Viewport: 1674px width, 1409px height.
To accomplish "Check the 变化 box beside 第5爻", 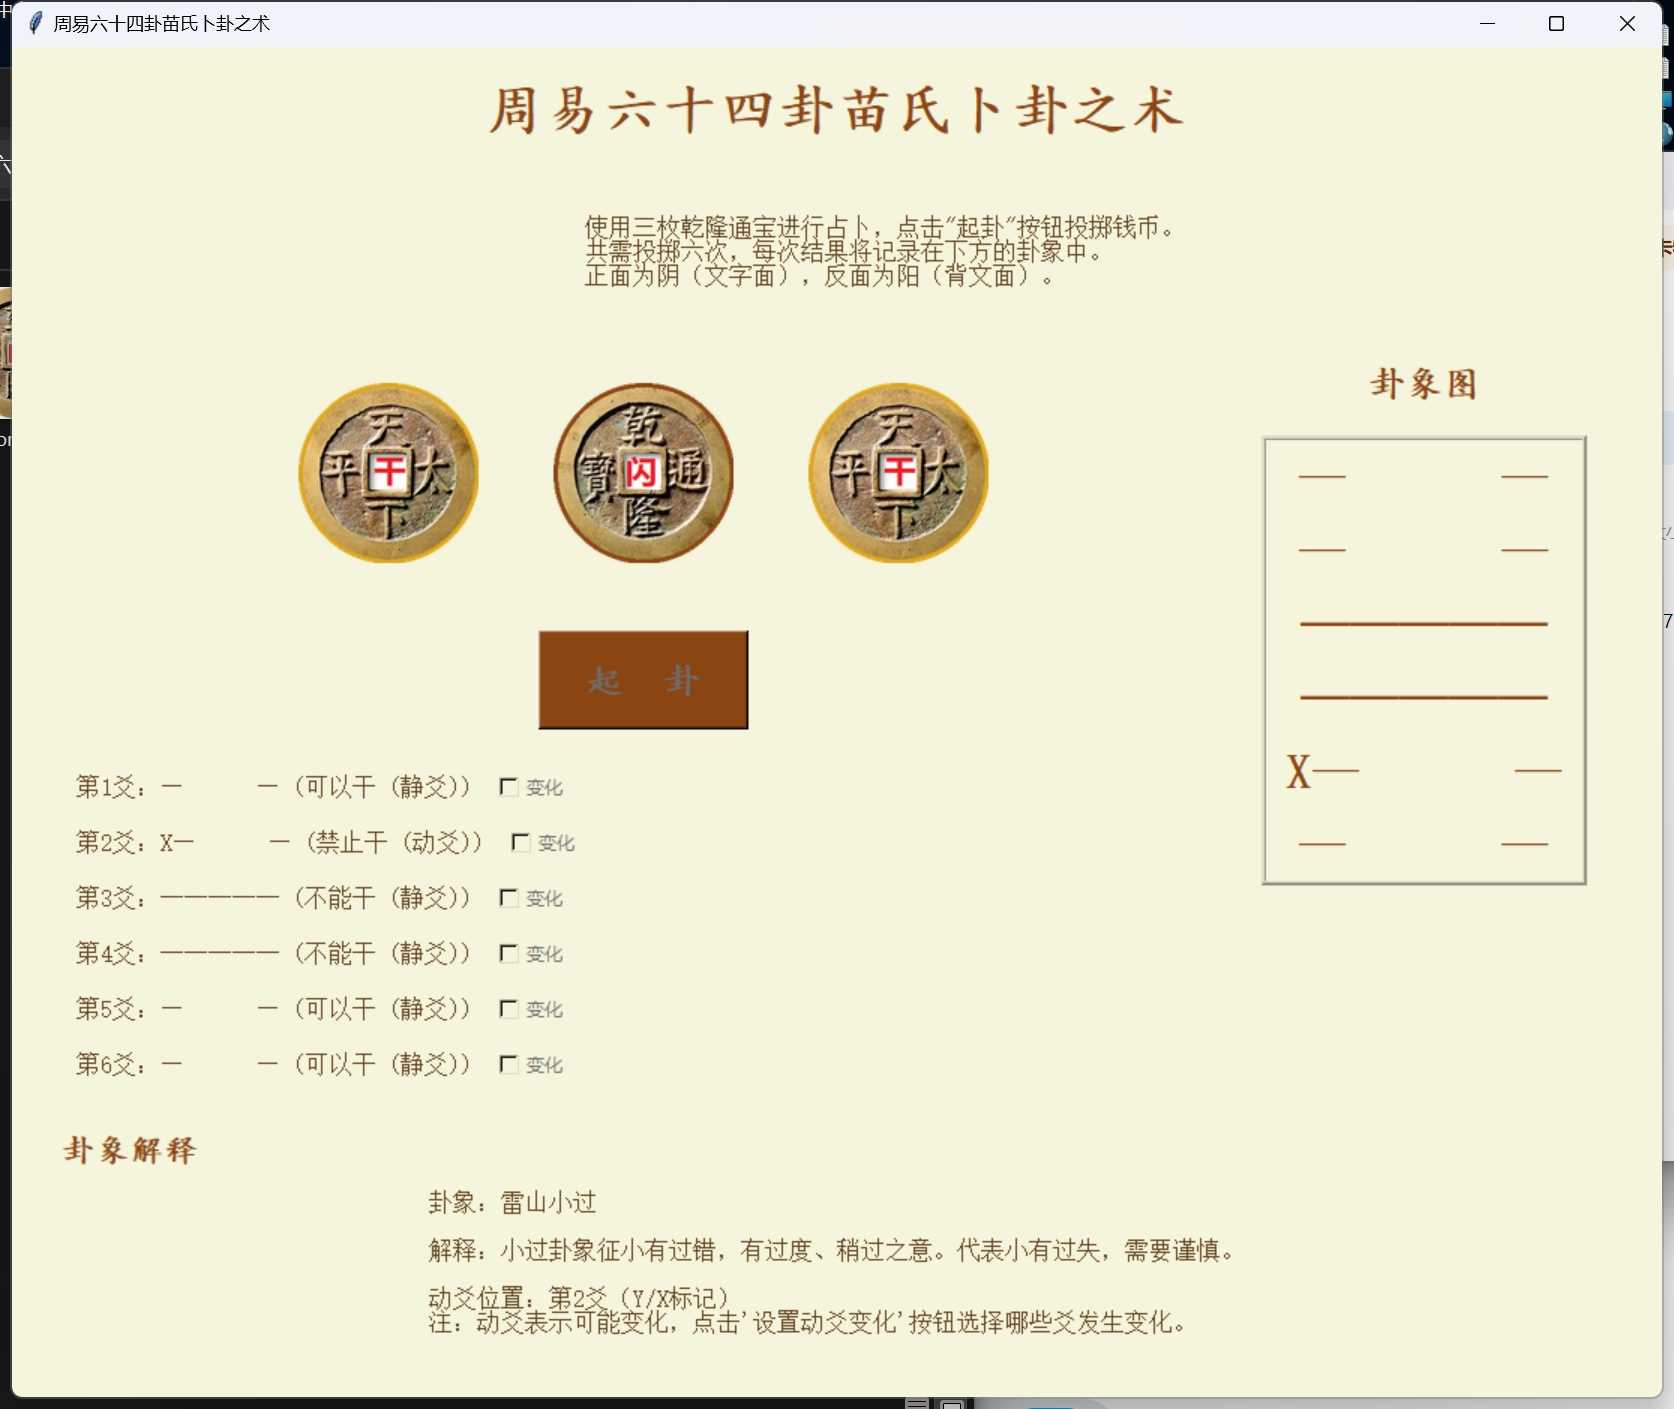I will coord(508,1009).
